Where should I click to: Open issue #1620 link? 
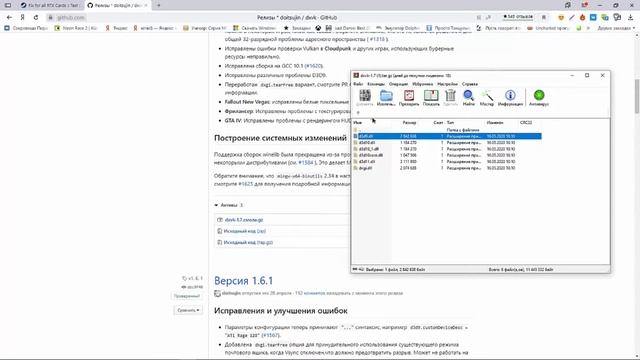pyautogui.click(x=313, y=66)
